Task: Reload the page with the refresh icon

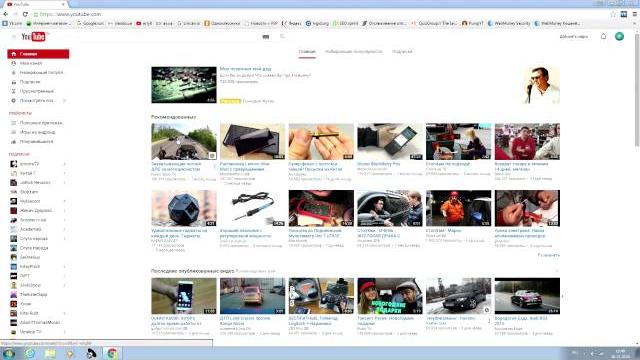Action: (x=25, y=14)
